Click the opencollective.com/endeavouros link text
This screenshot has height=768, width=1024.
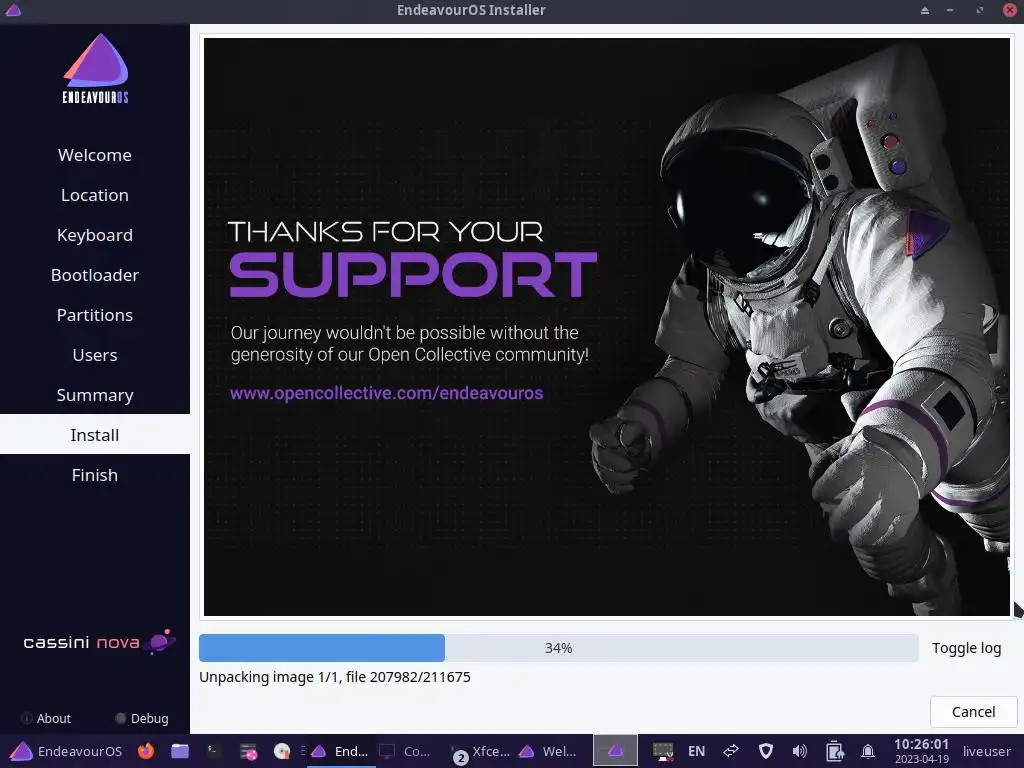click(386, 393)
